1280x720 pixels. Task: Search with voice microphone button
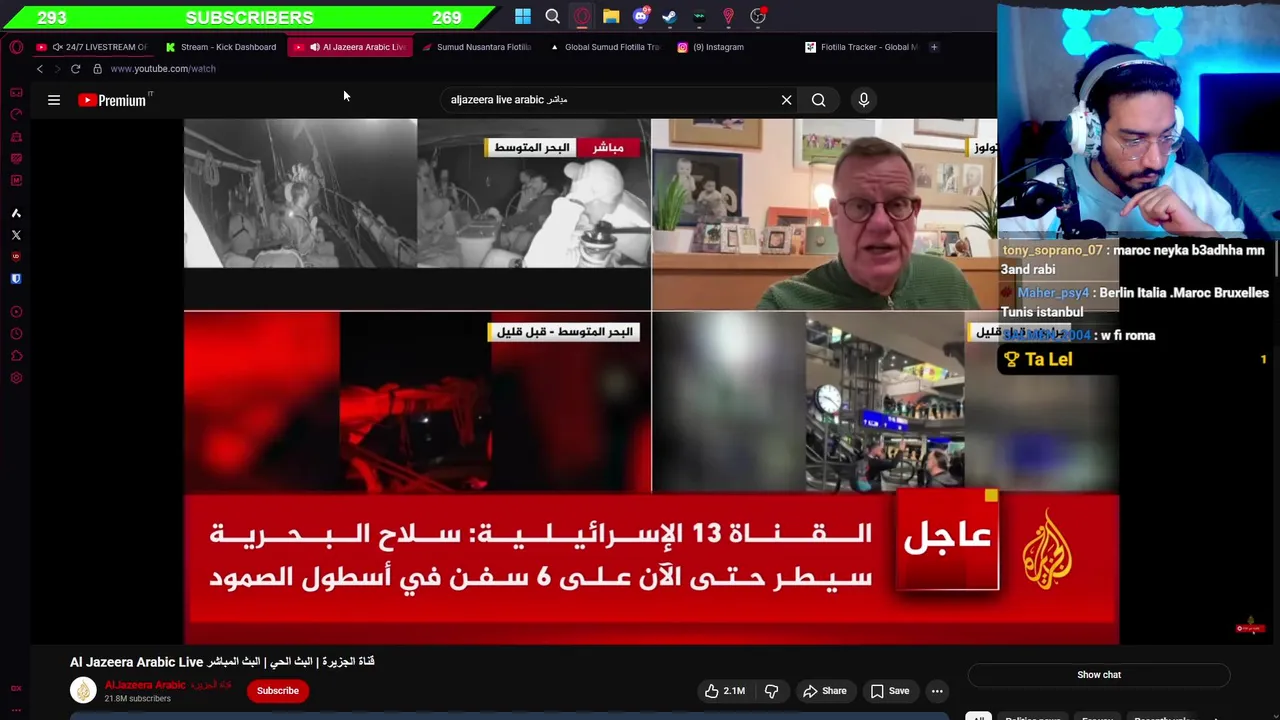coord(864,100)
